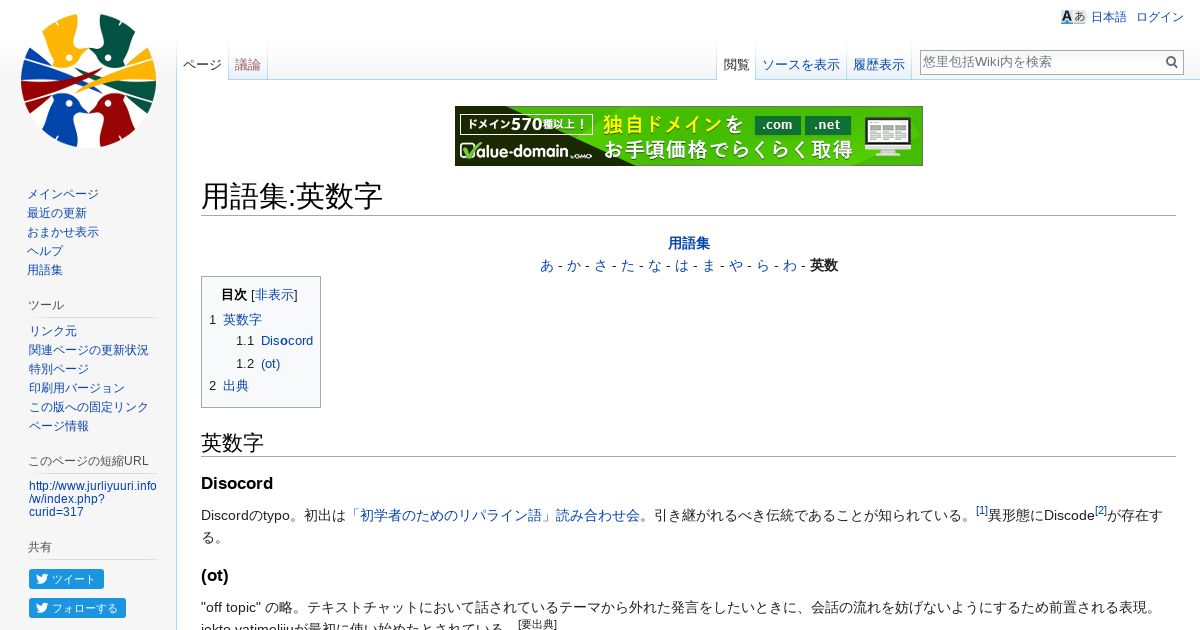1200x630 pixels.
Task: Jump to ら index page
Action: tap(762, 266)
